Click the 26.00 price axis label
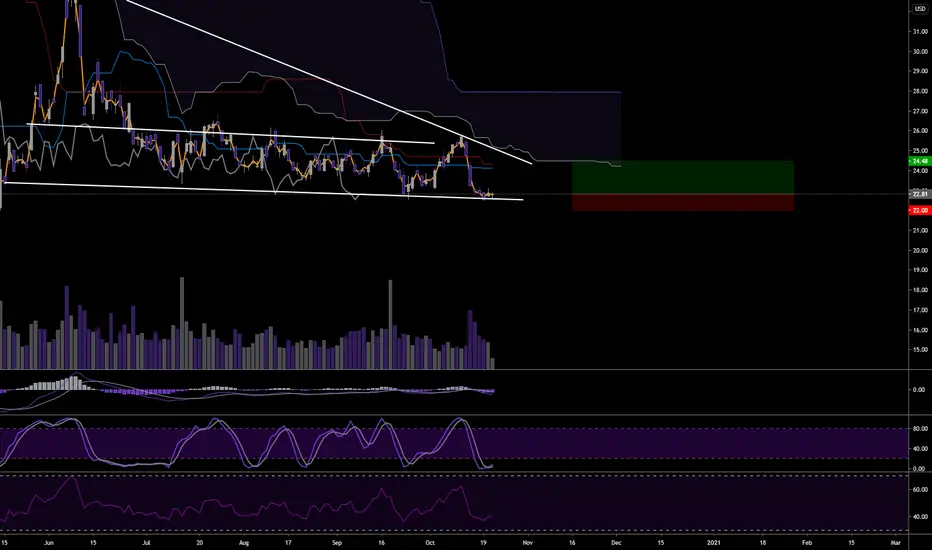932x550 pixels. (x=920, y=131)
